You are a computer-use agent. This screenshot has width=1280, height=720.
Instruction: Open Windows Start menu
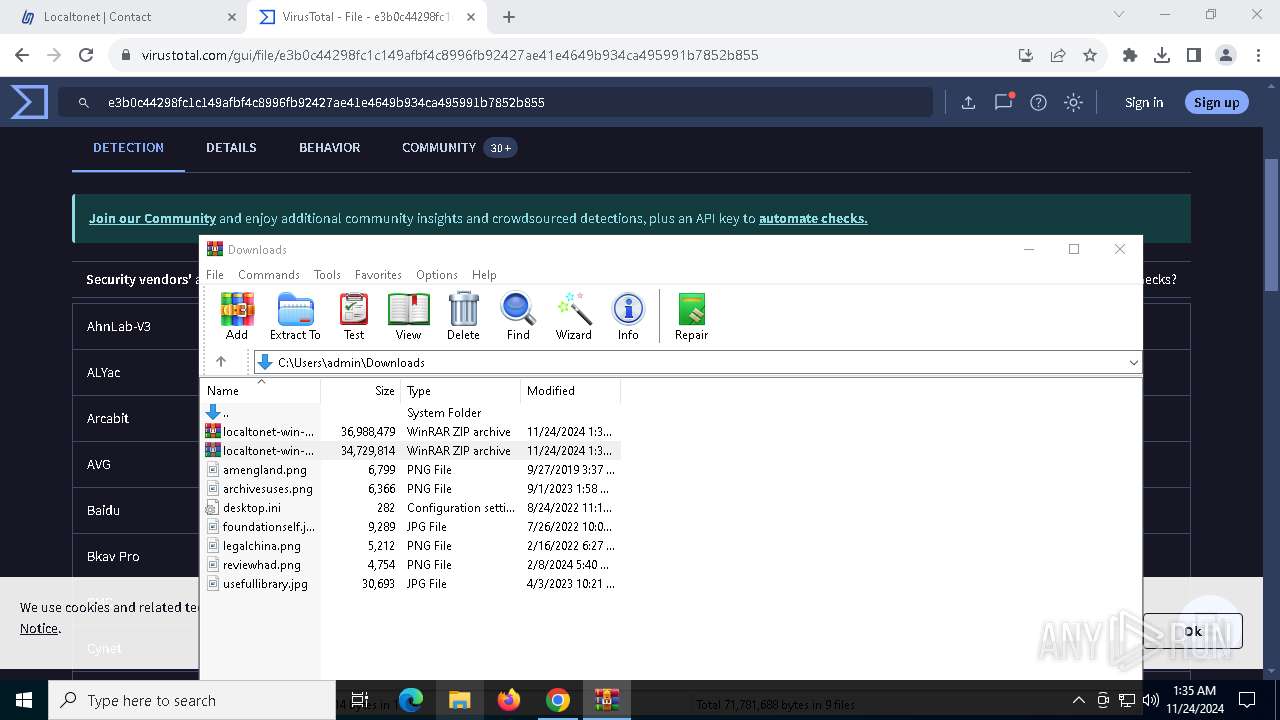coord(24,700)
